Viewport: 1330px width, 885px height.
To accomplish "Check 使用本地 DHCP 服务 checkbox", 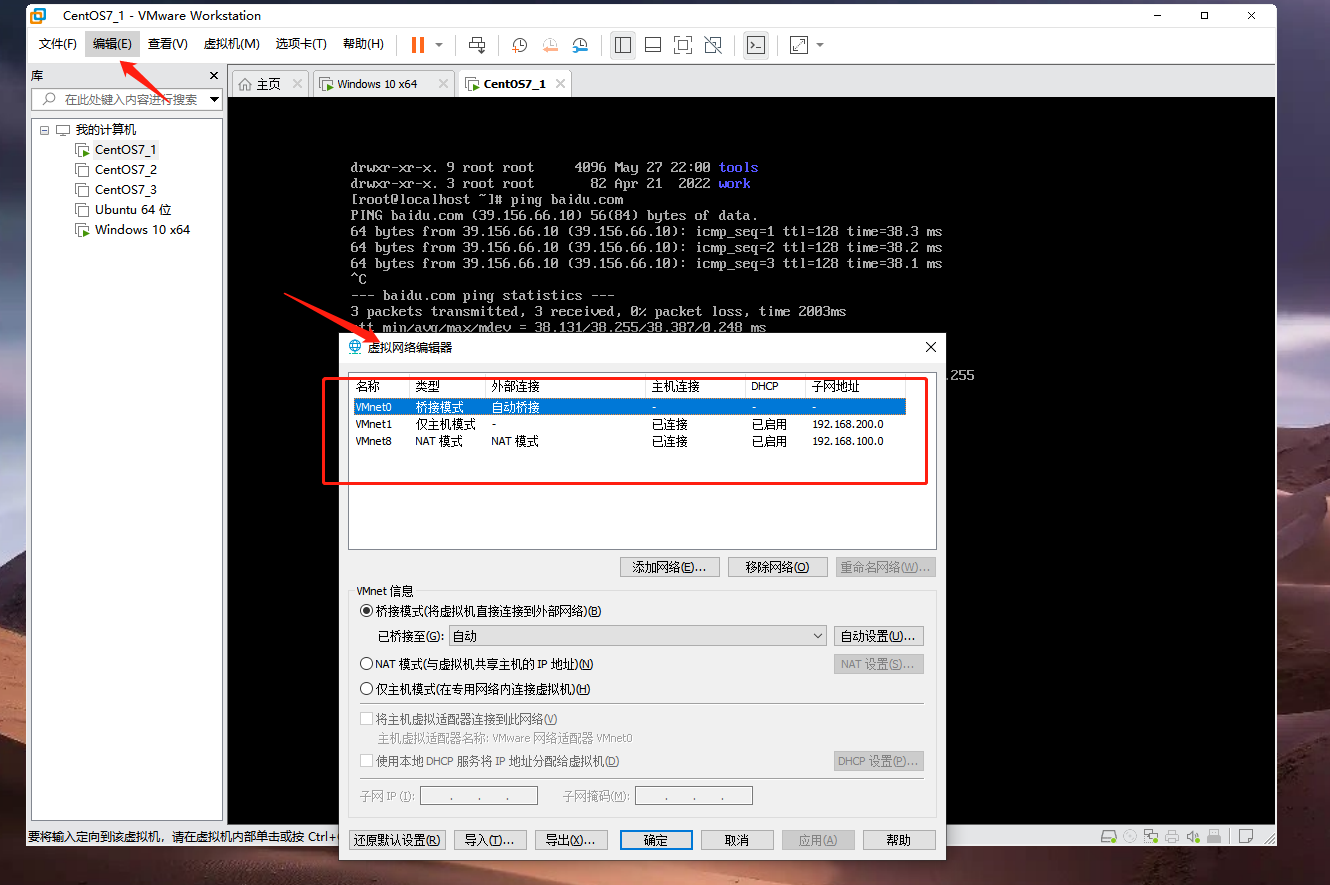I will tap(366, 761).
